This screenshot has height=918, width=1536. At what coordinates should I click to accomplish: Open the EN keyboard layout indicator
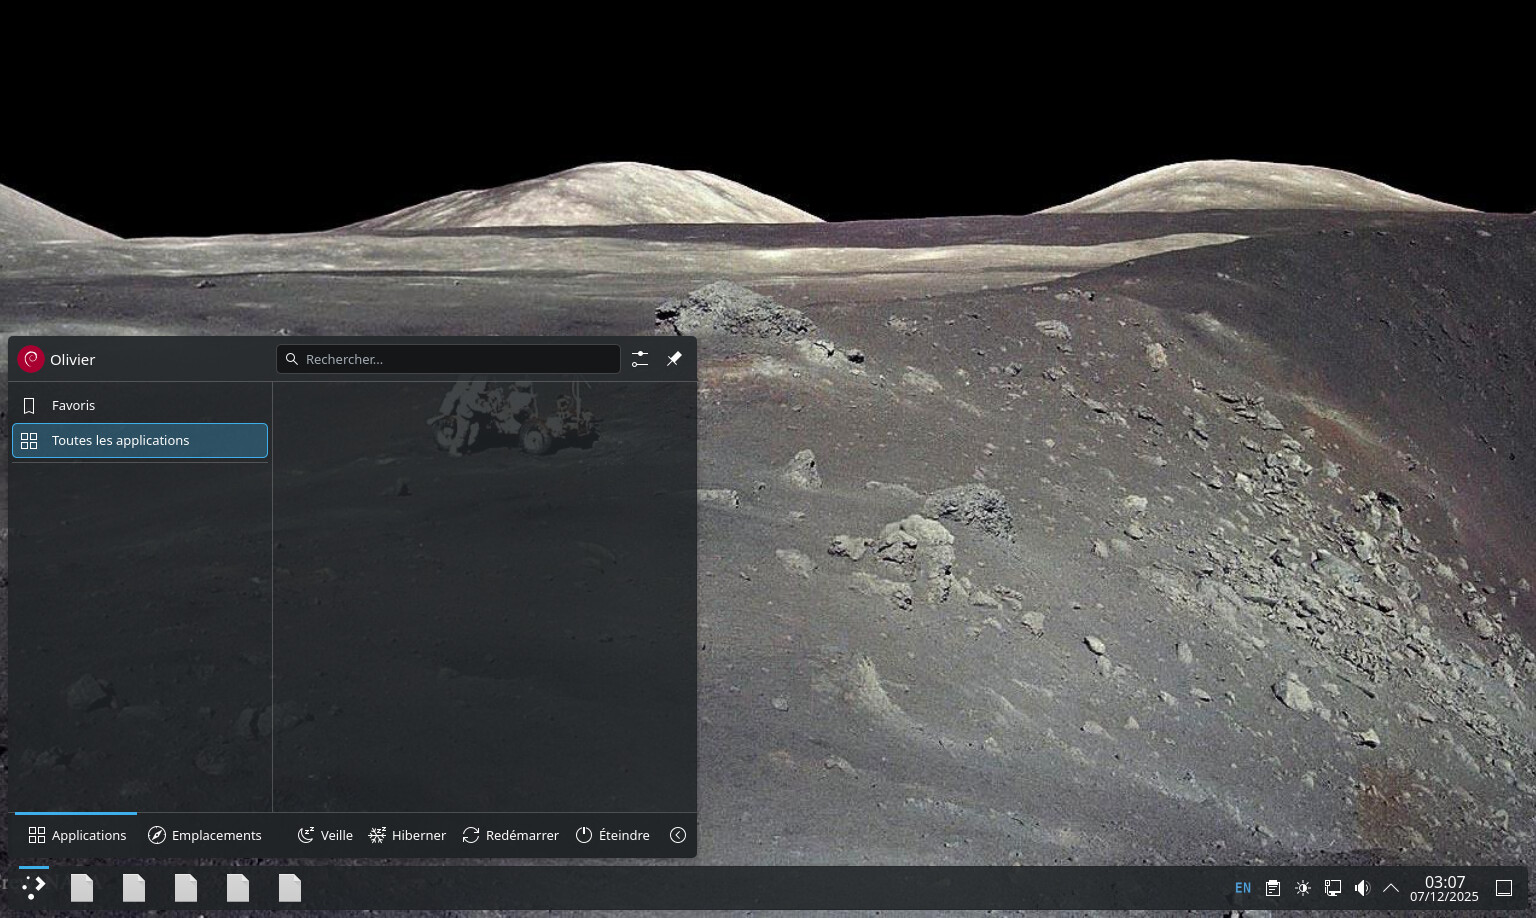[1243, 888]
